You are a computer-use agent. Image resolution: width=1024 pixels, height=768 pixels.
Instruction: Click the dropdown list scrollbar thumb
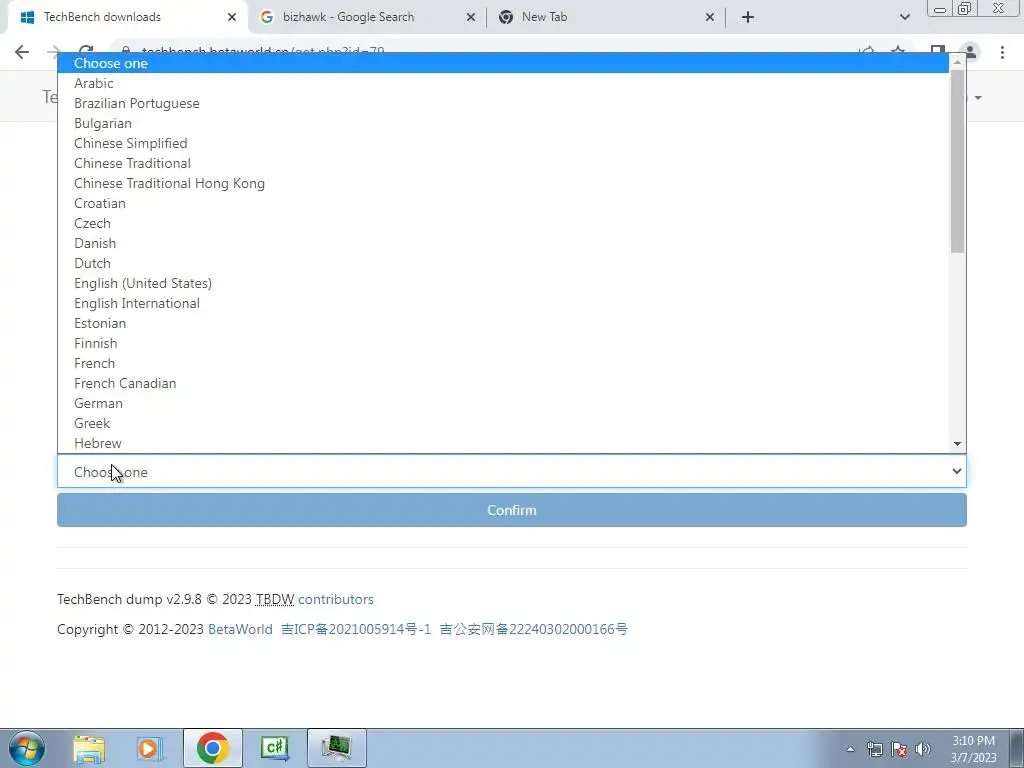[957, 161]
